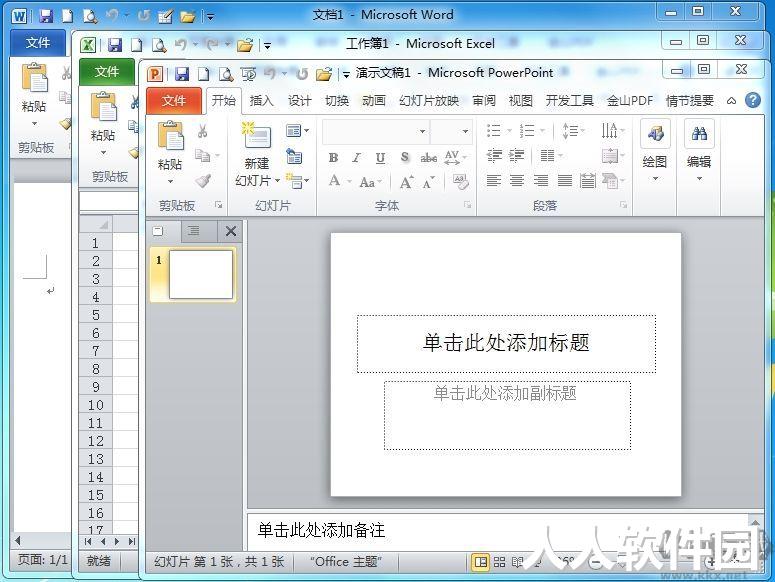Image resolution: width=775 pixels, height=582 pixels.
Task: Toggle Strikethrough formatting
Action: [429, 158]
